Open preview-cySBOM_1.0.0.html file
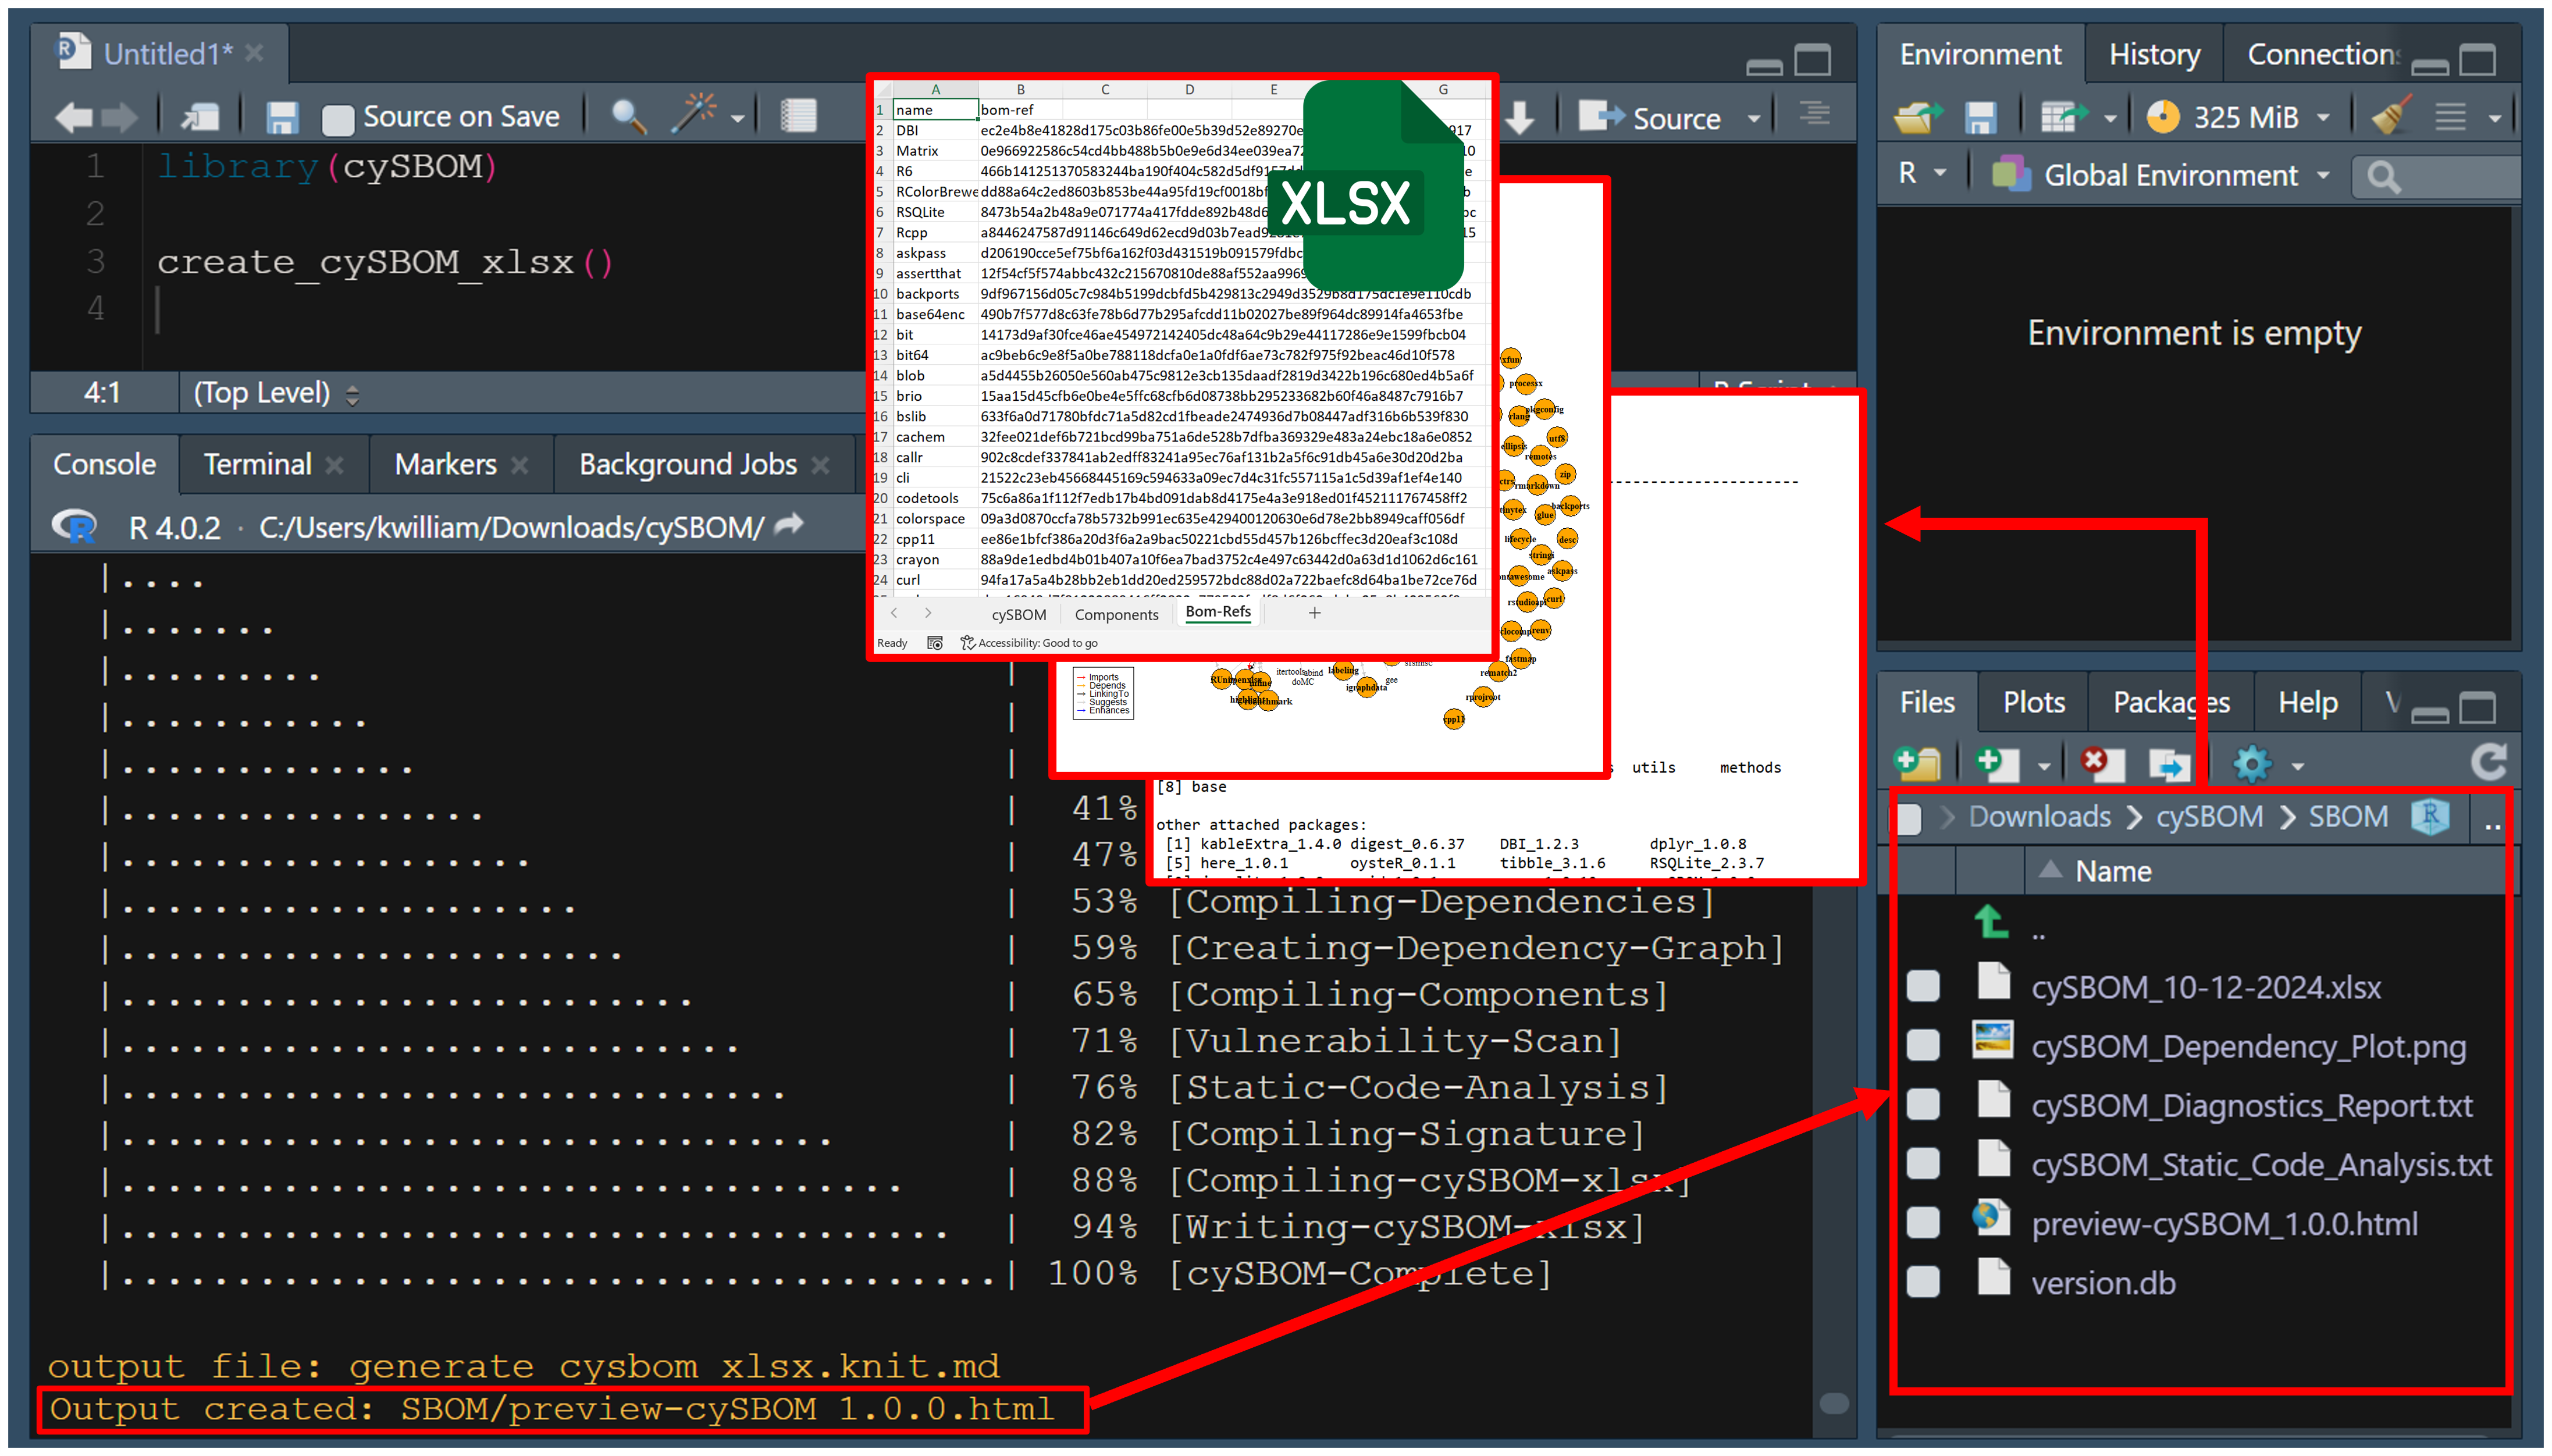The height and width of the screenshot is (1456, 2552). pos(2224,1224)
